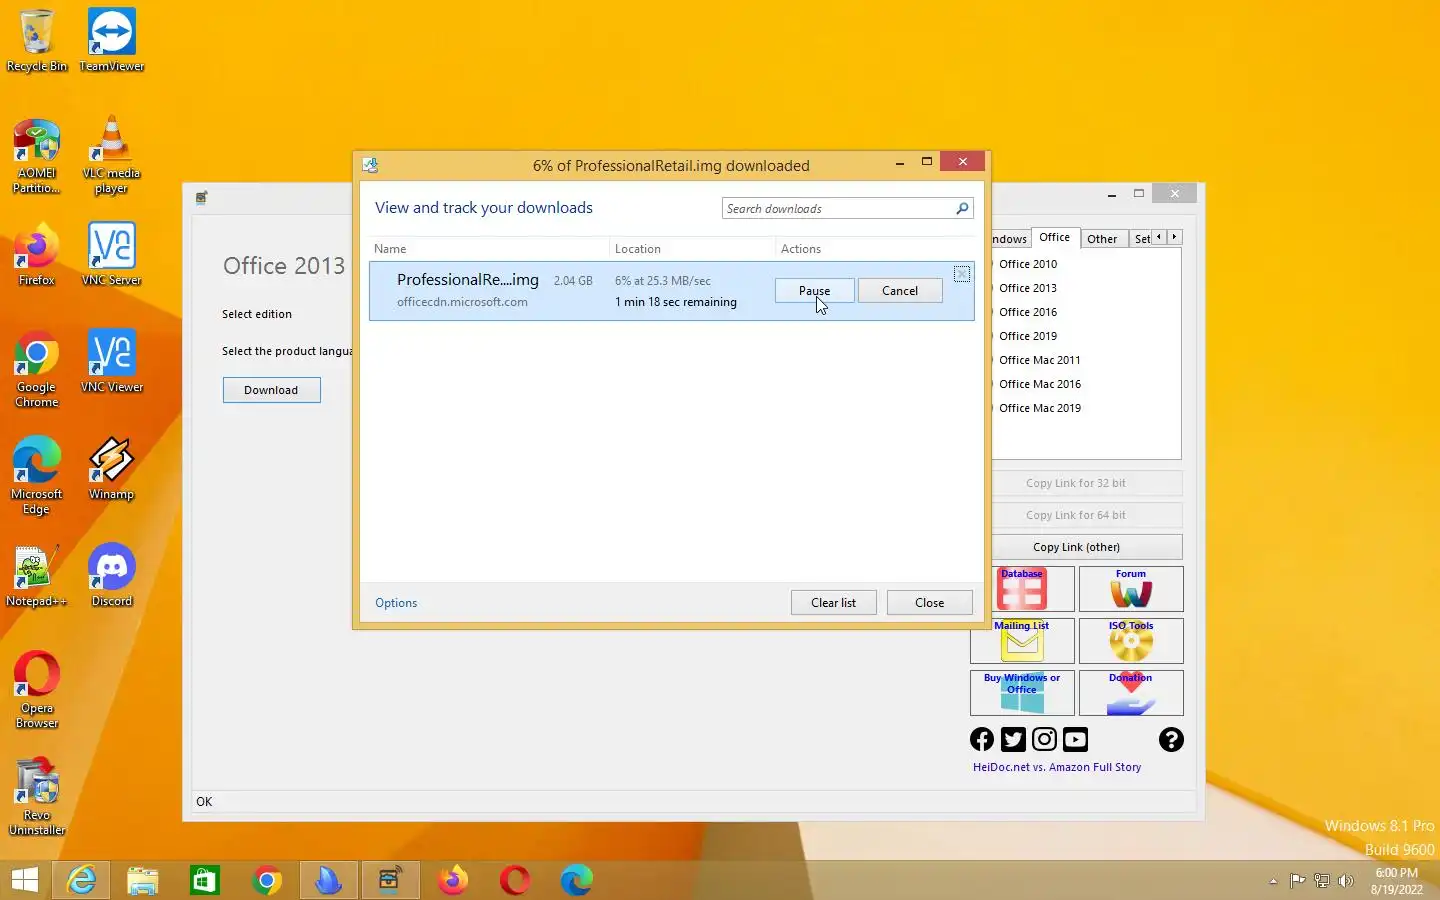Viewport: 1440px width, 900px height.
Task: Click the Donation button
Action: pos(1131,693)
